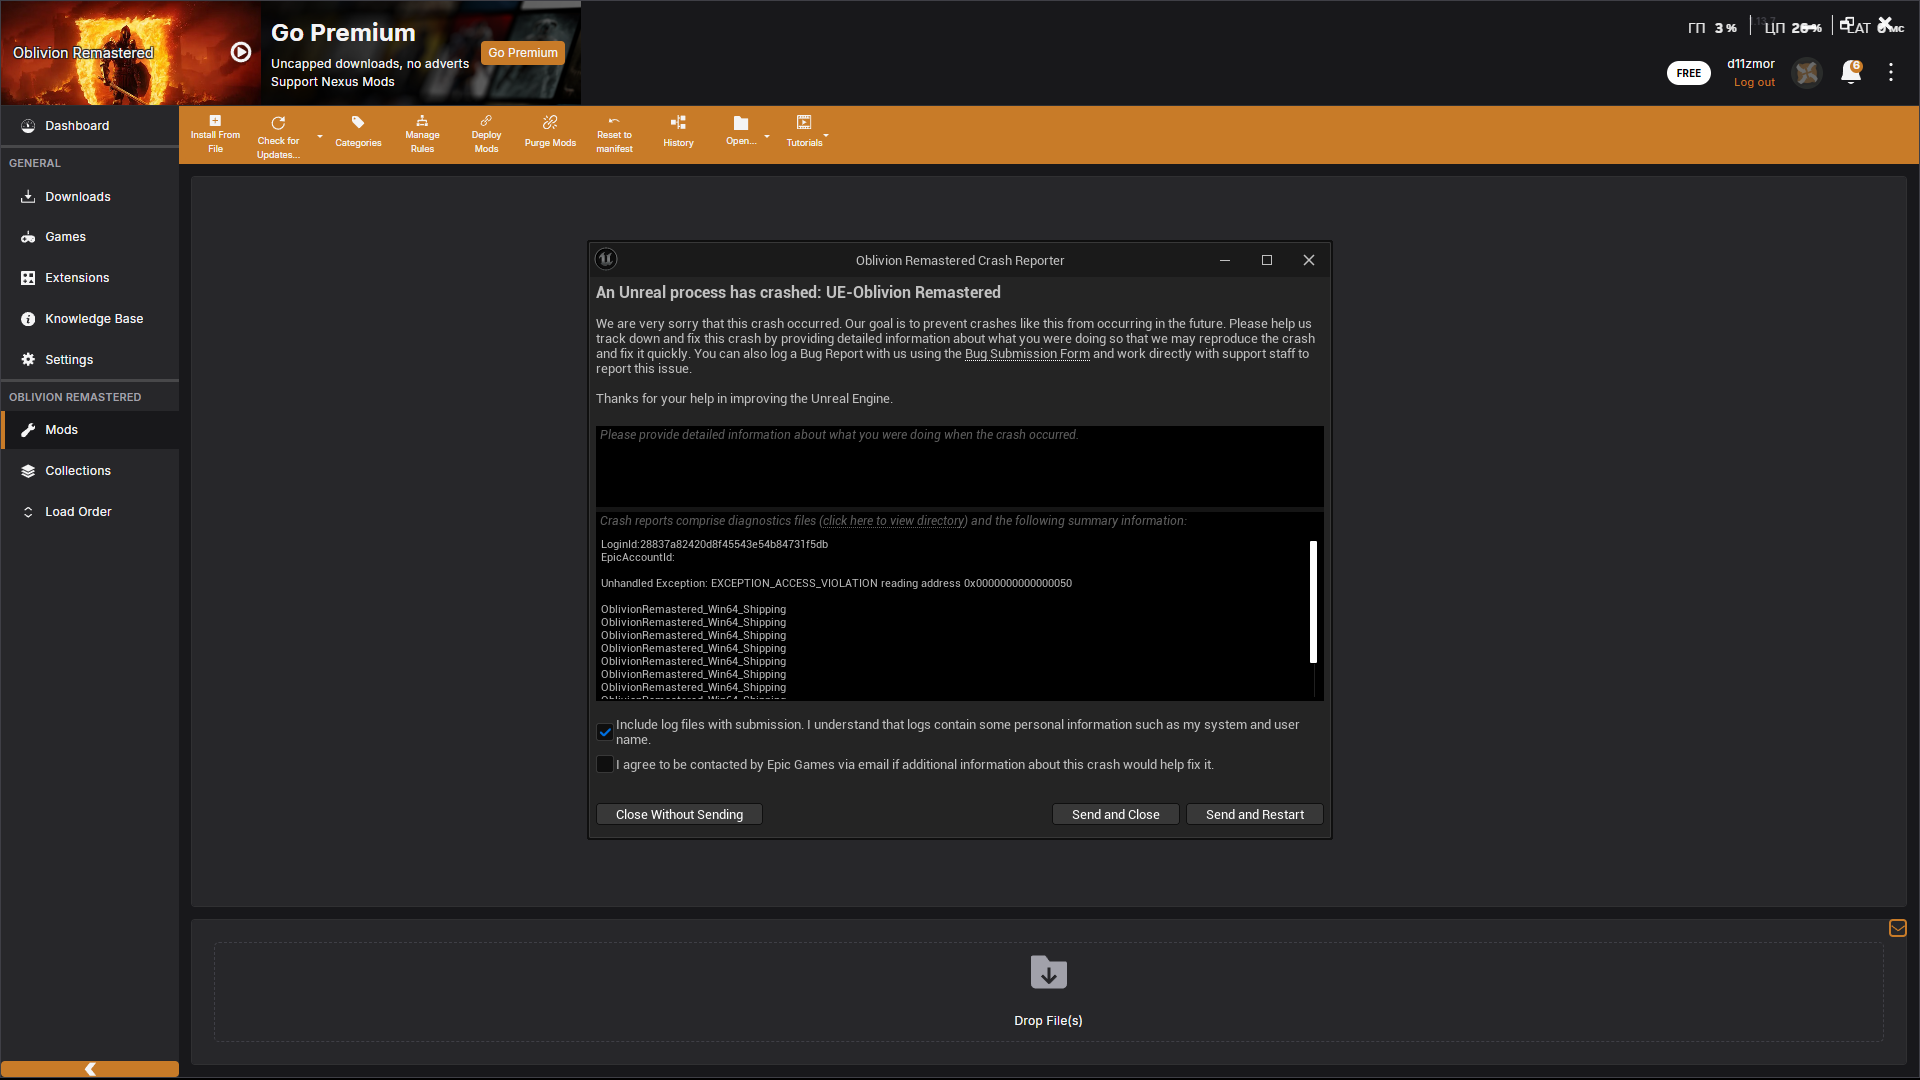Open the History toolbar icon

click(678, 123)
